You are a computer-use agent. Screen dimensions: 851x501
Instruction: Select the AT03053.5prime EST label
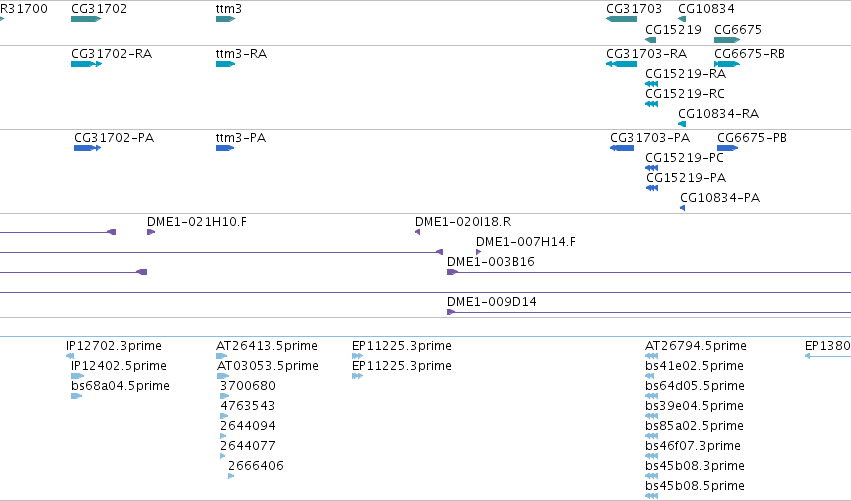(x=268, y=366)
